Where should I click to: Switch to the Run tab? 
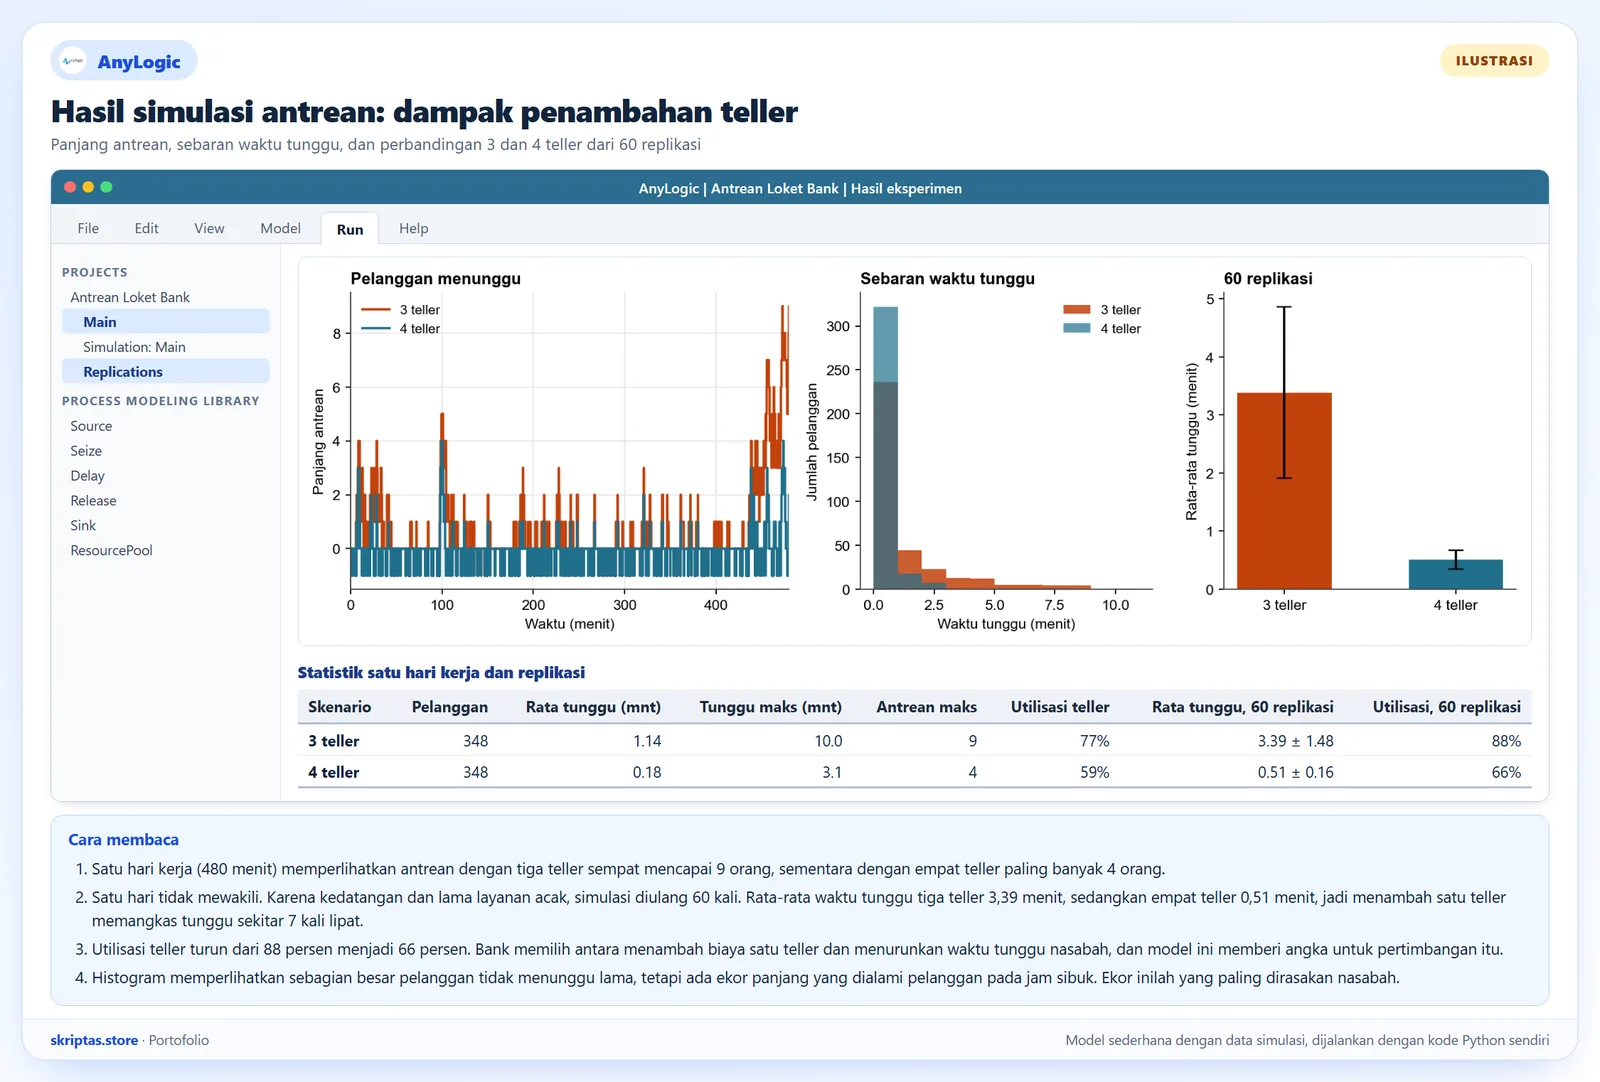pyautogui.click(x=350, y=229)
